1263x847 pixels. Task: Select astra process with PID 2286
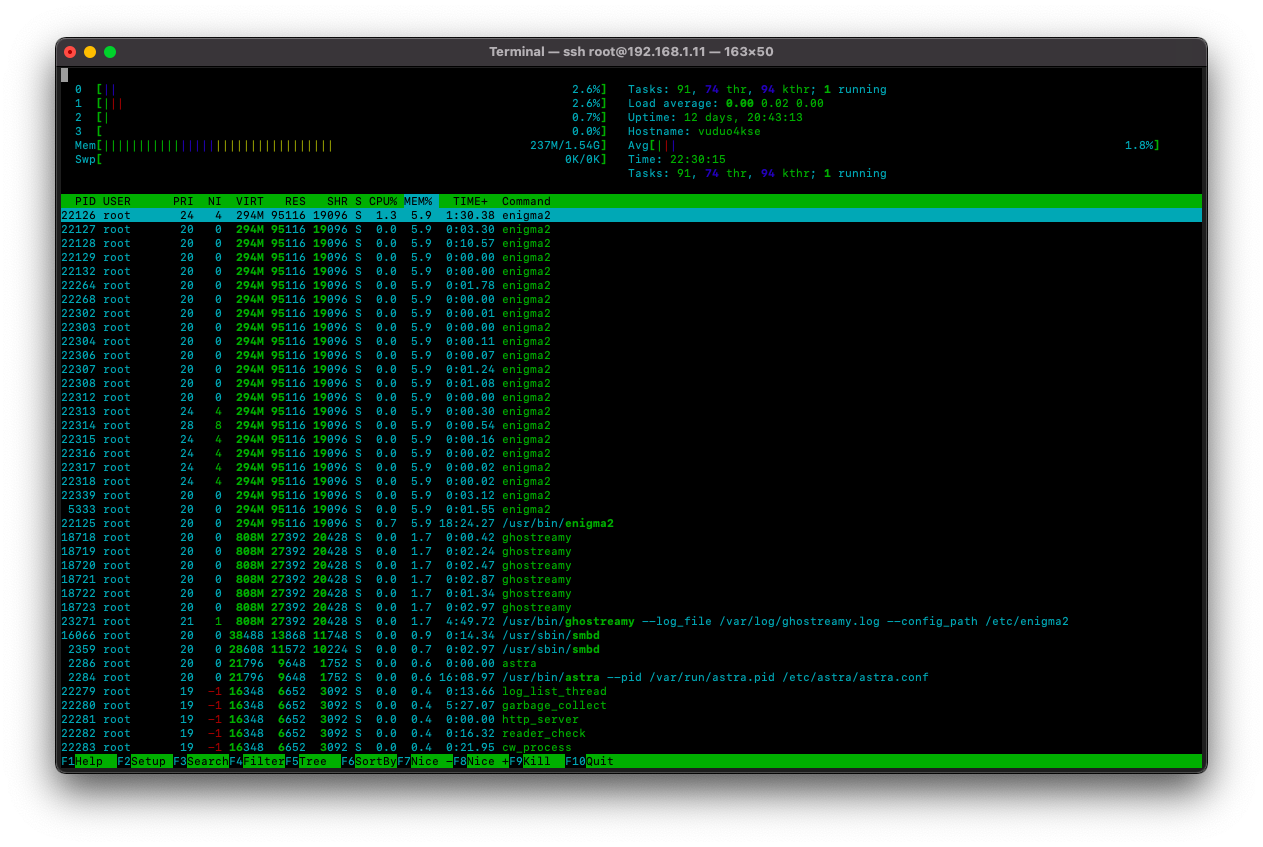pyautogui.click(x=631, y=663)
